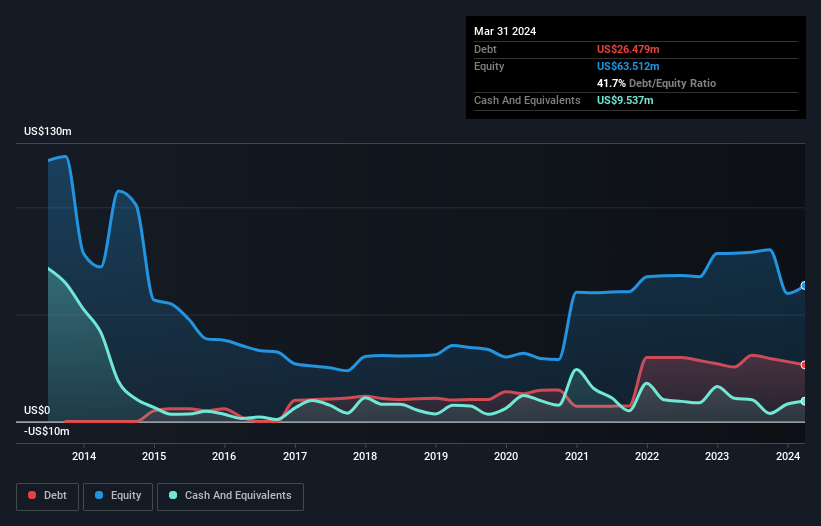821x526 pixels.
Task: Click the tooltip Equity row label
Action: click(x=489, y=66)
